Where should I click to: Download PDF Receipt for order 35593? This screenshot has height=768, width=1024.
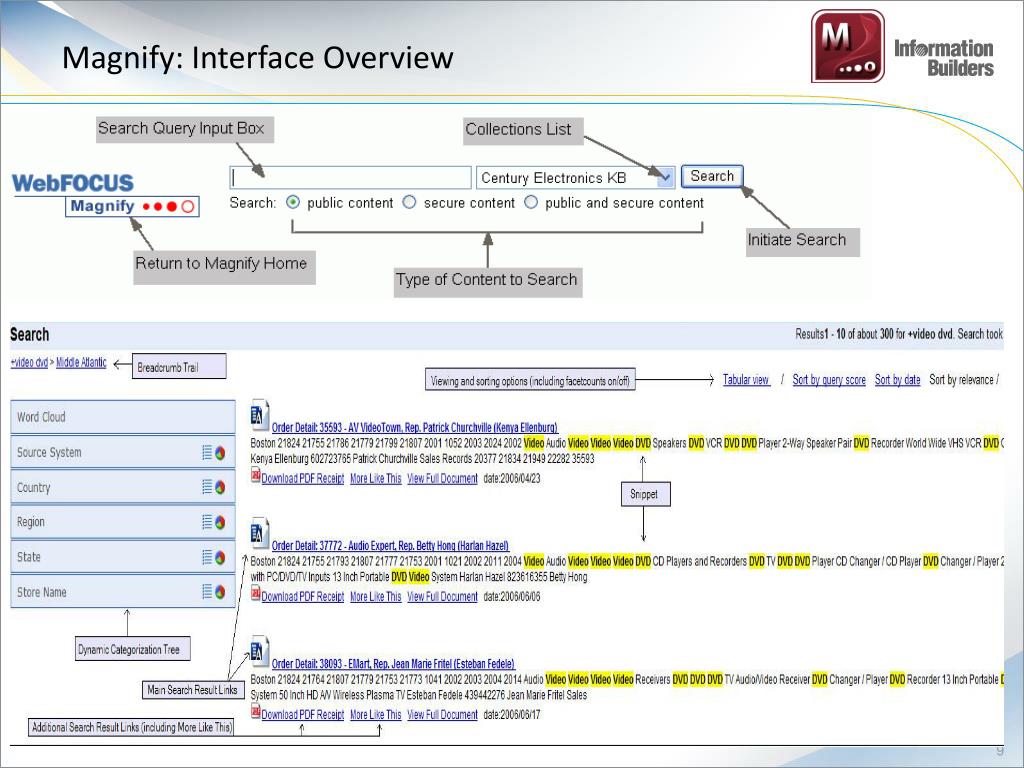302,479
